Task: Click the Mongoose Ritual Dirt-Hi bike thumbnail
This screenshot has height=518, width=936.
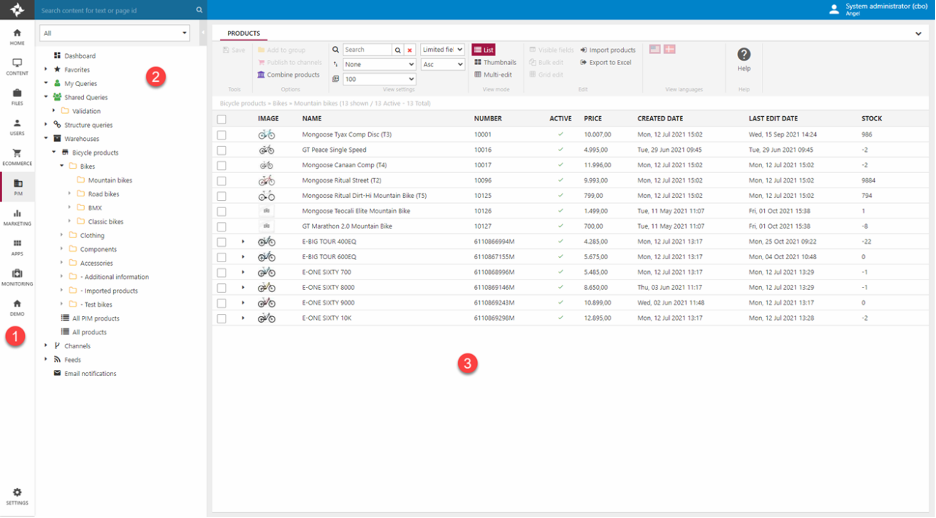Action: 266,196
